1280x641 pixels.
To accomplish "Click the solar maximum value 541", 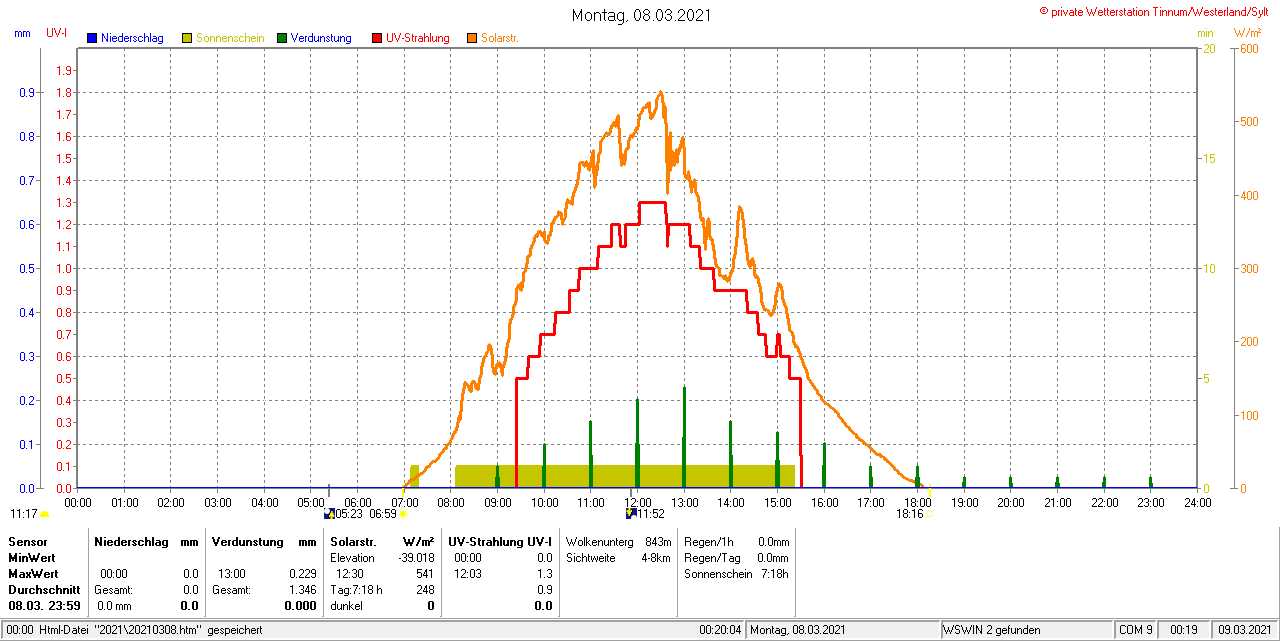I will (x=425, y=574).
